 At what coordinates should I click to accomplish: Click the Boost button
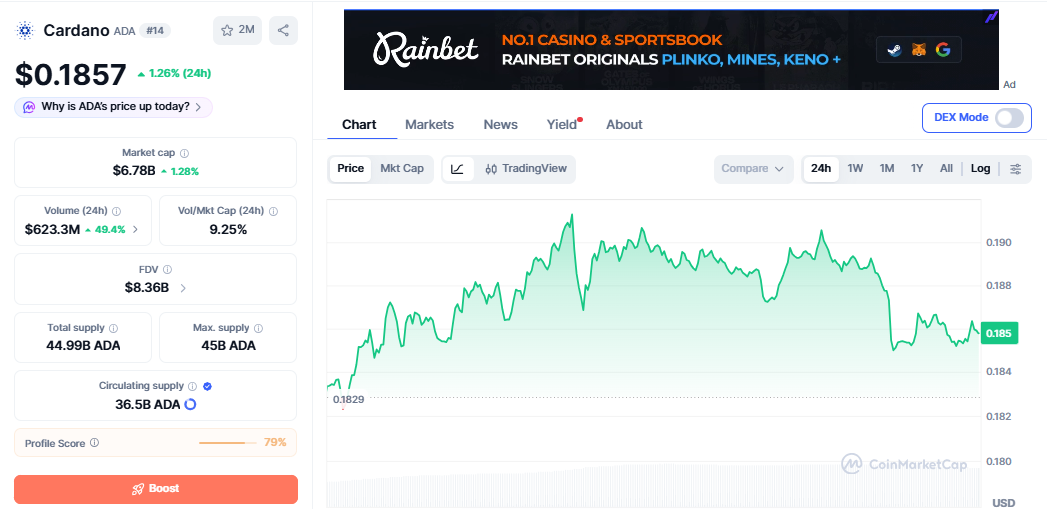[x=156, y=489]
